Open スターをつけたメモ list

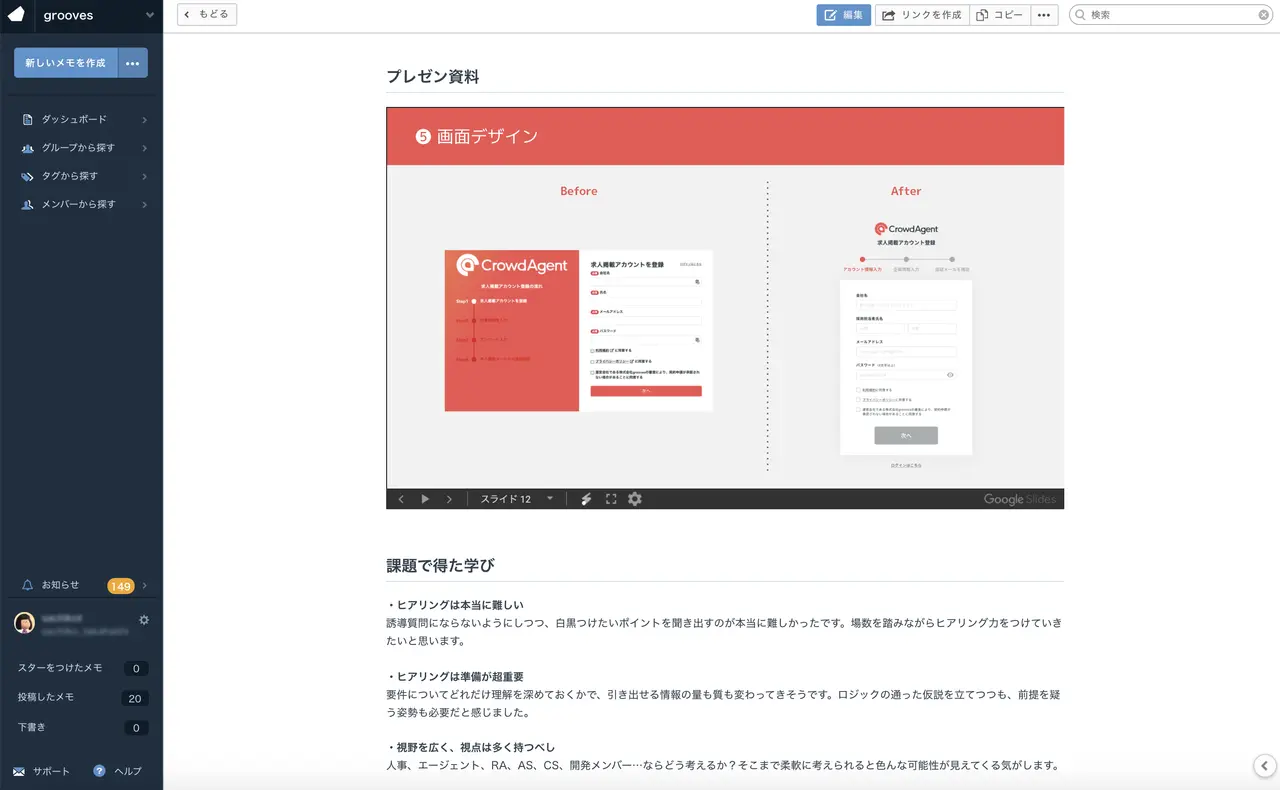click(81, 668)
